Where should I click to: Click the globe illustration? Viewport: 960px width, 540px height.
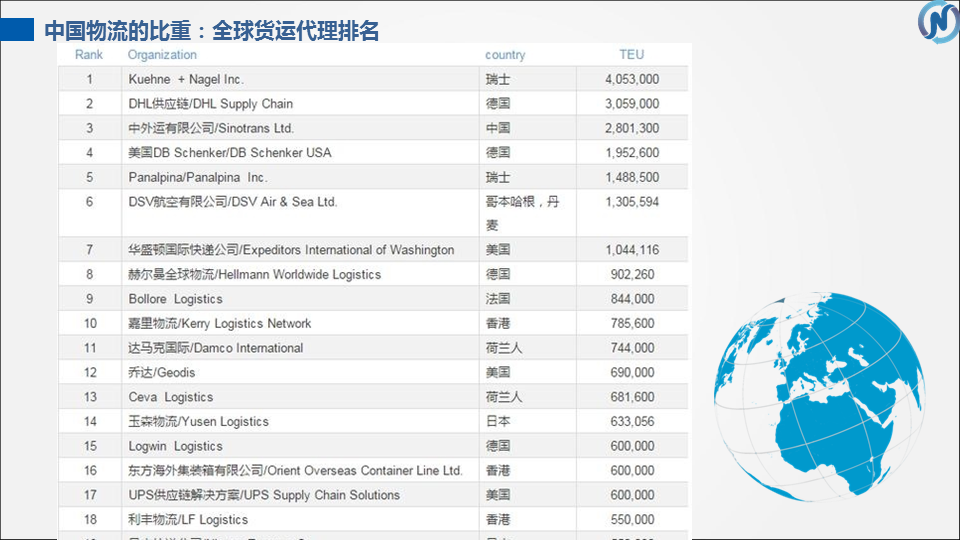click(820, 397)
